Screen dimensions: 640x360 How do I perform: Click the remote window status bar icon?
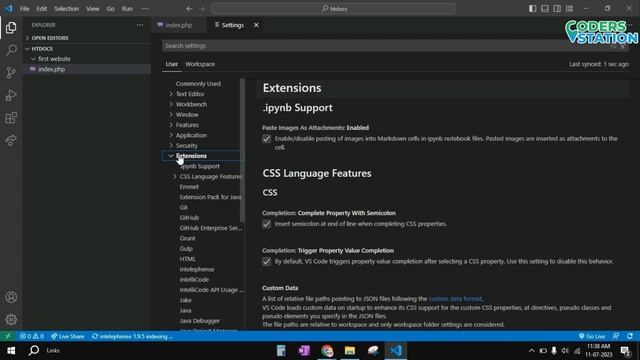tap(8, 336)
